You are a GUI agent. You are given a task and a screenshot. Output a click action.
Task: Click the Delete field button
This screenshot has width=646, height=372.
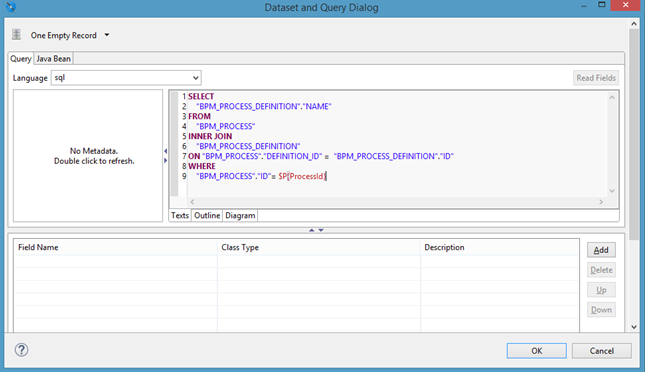coord(601,270)
